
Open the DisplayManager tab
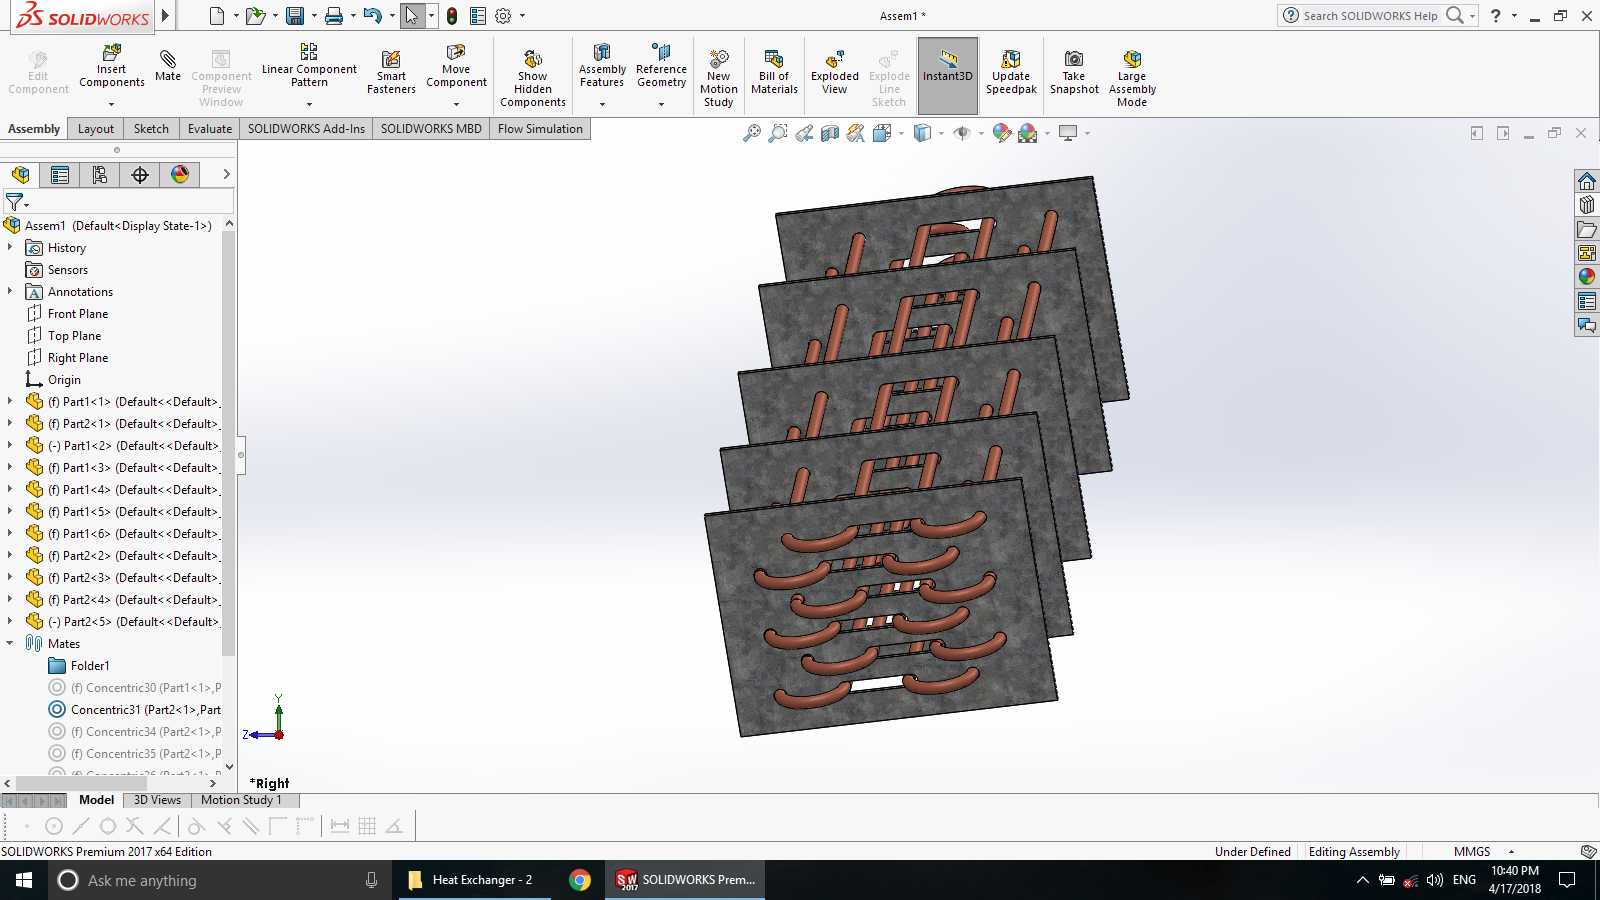(180, 175)
